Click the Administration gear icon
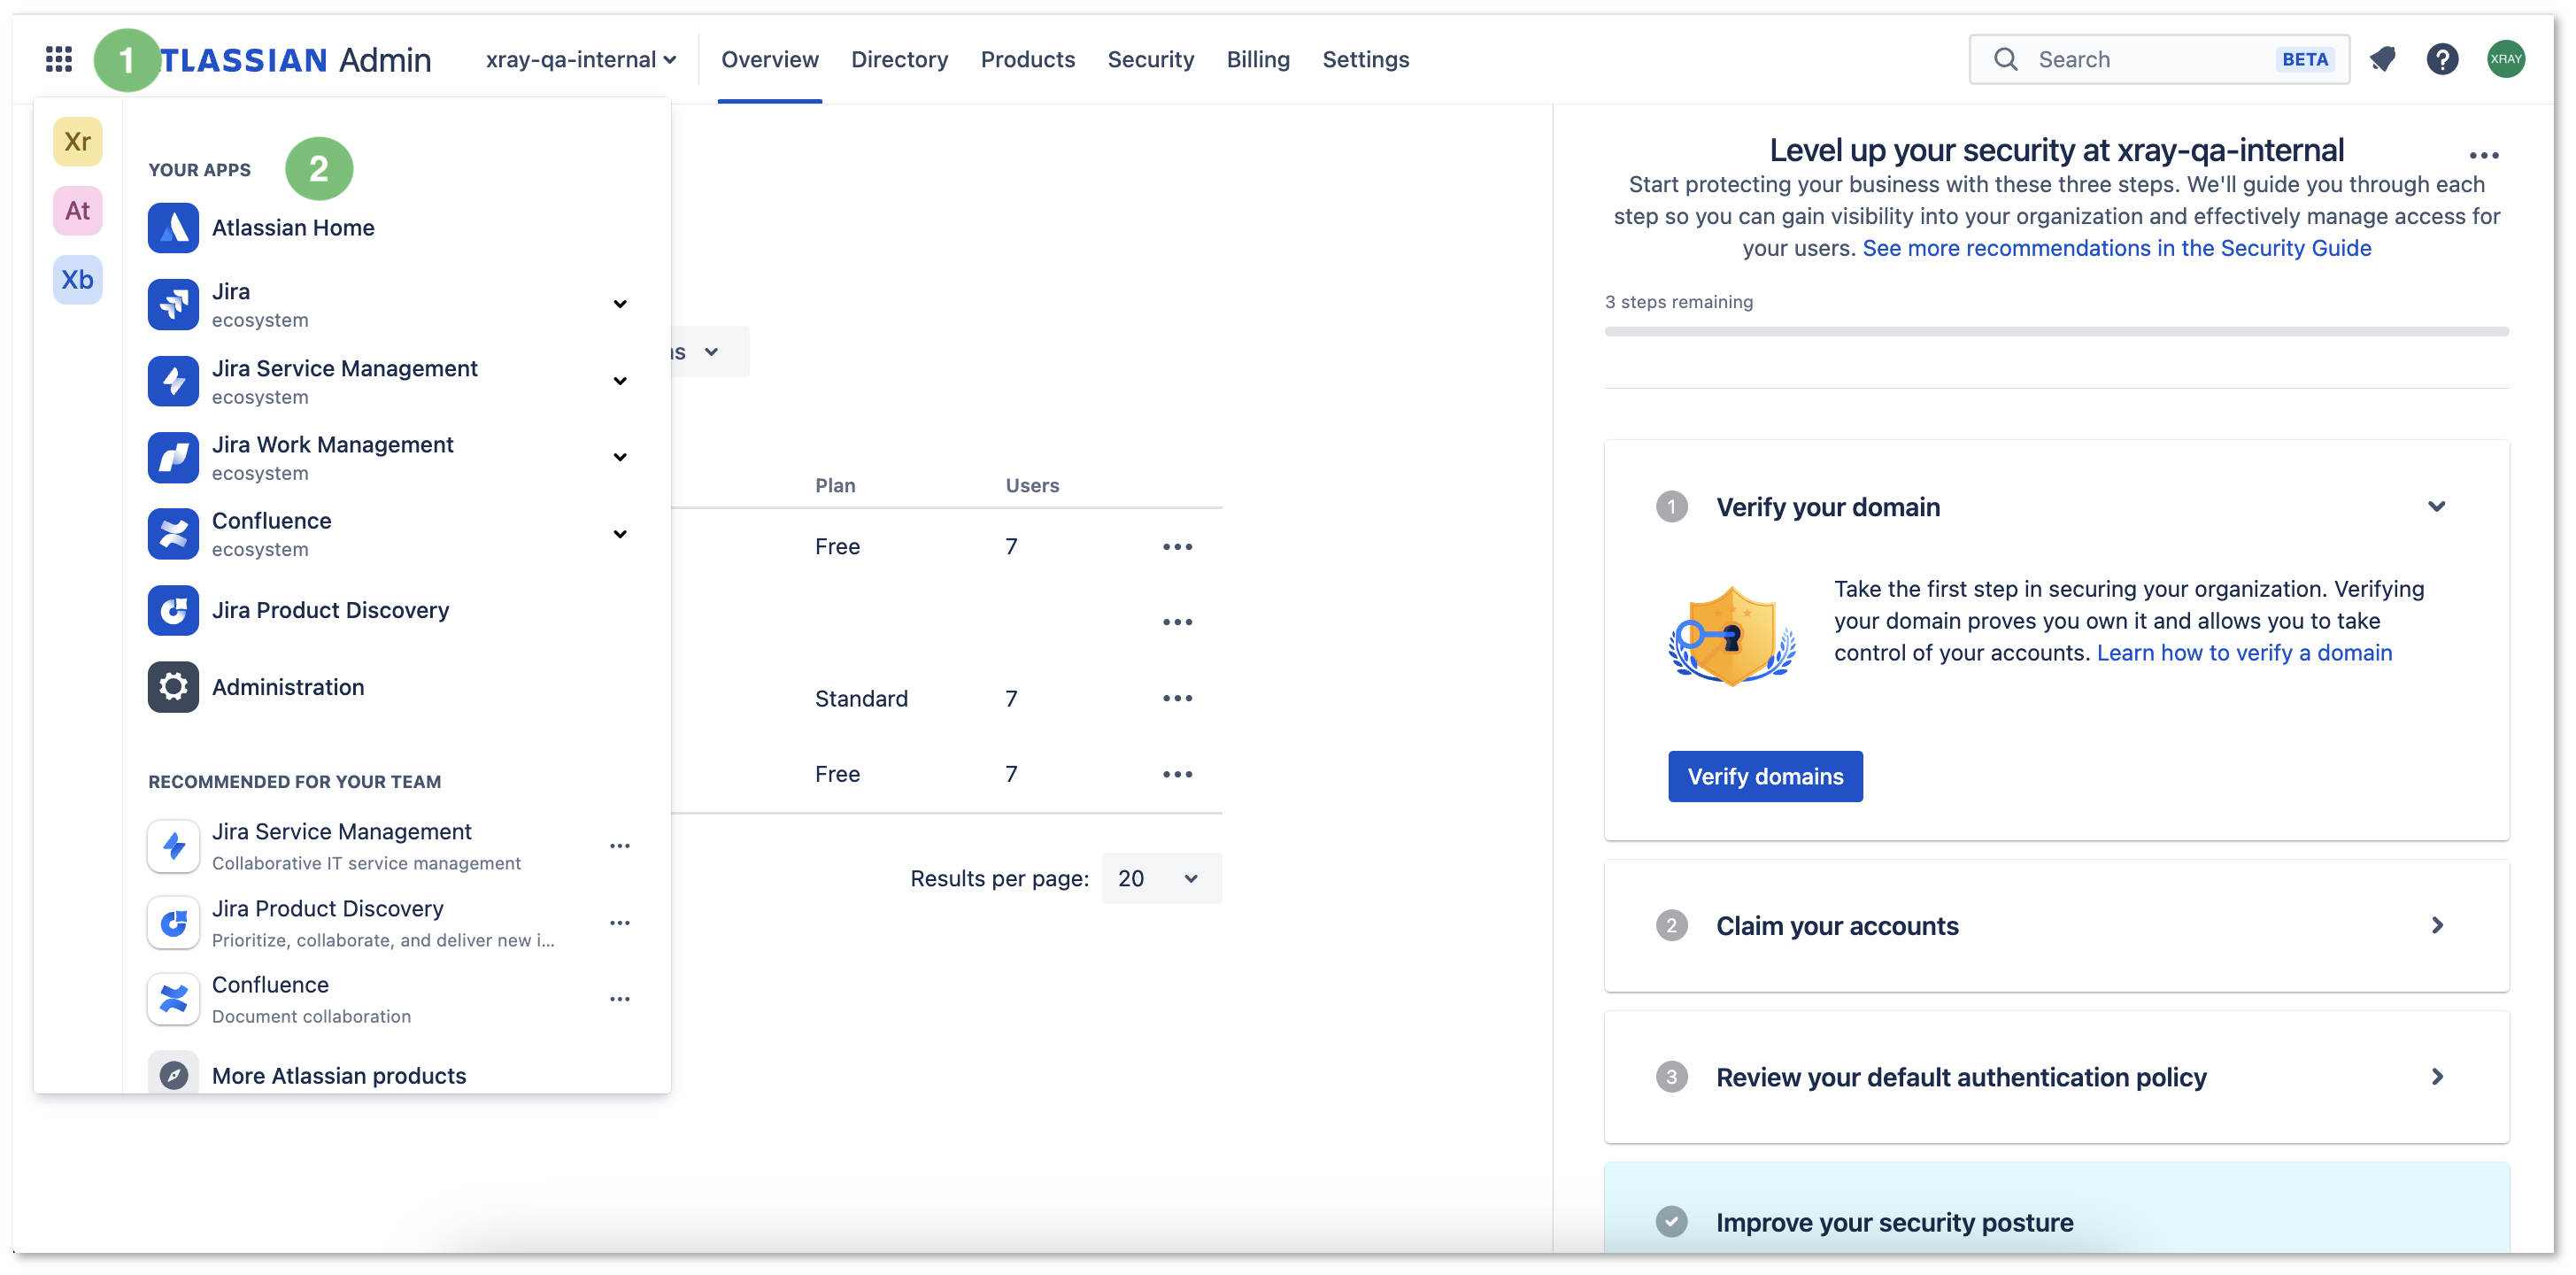Viewport: 2576px width, 1275px height. [x=173, y=687]
